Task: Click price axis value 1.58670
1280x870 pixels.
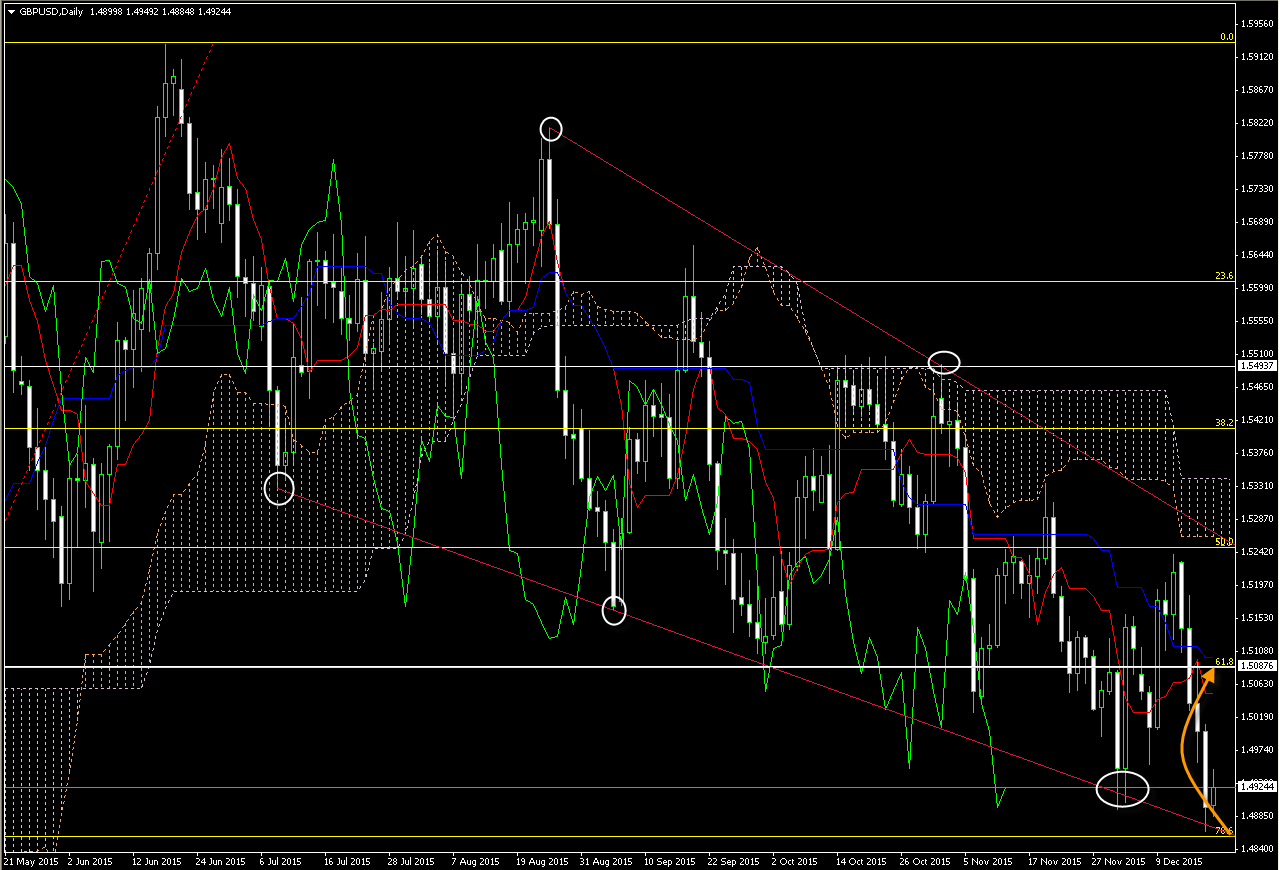Action: (1257, 89)
